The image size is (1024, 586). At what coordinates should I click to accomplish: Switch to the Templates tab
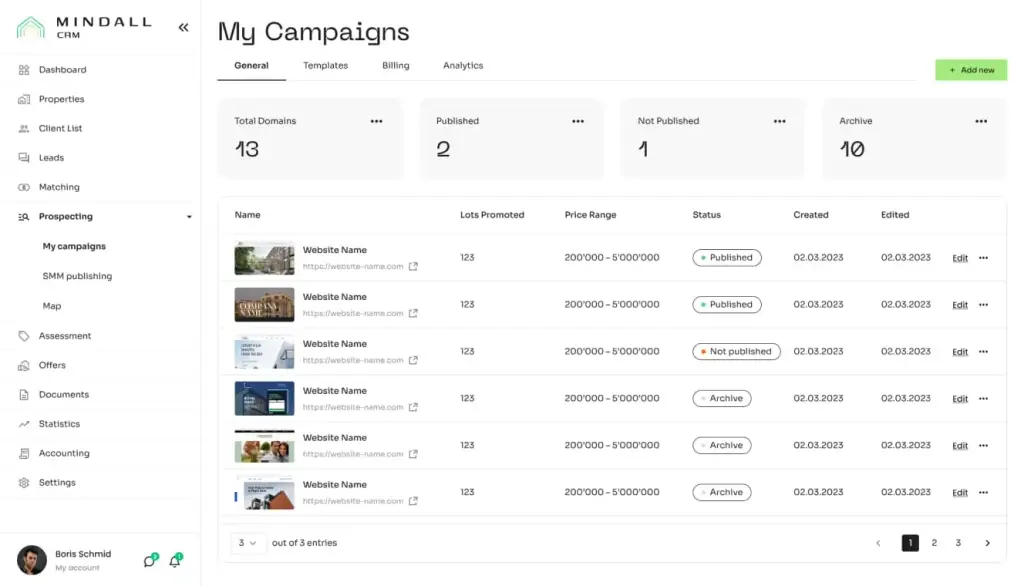coord(325,66)
